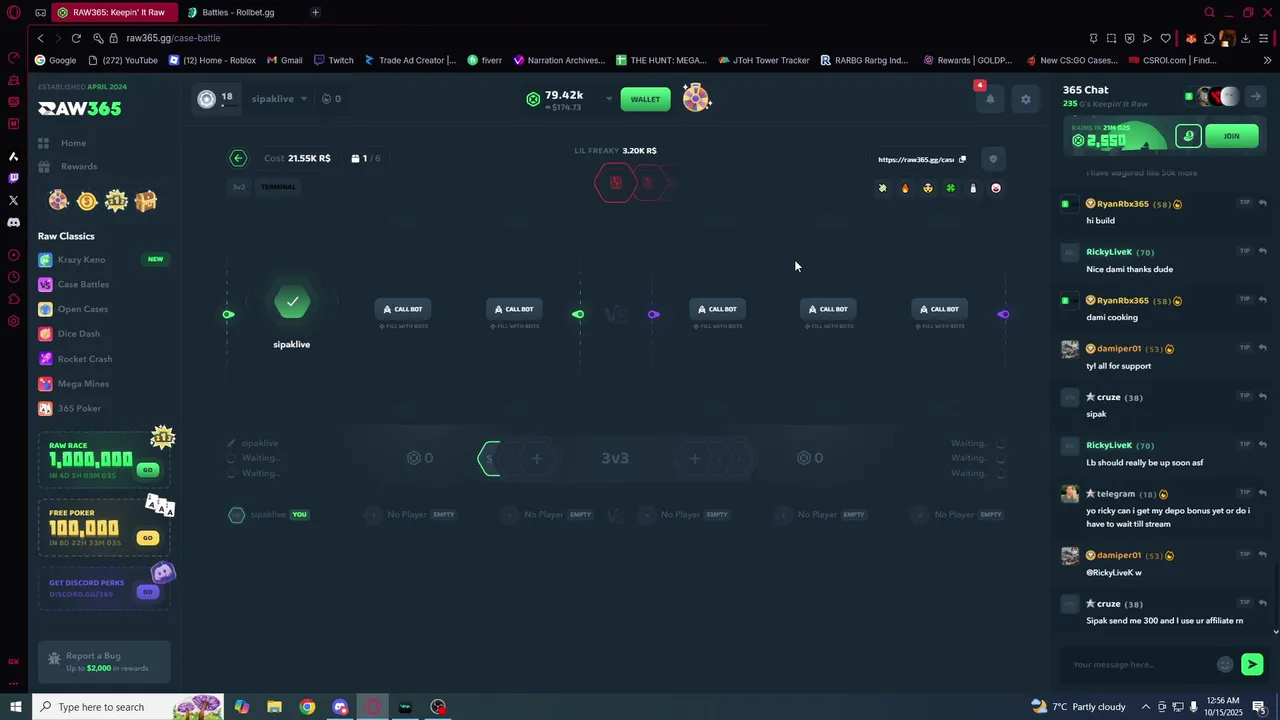
Task: Open the gold coin reward icon
Action: tap(87, 201)
